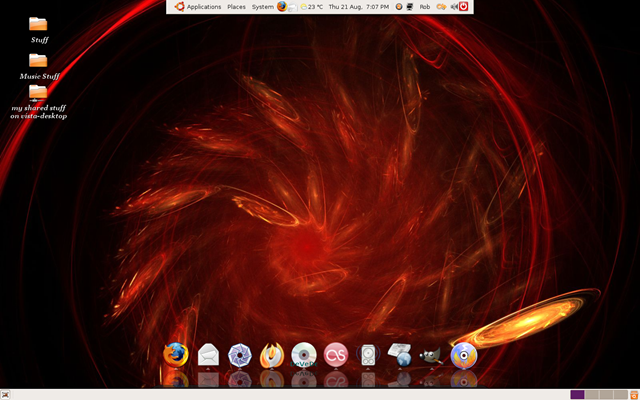
Task: Click the show desktop button in bottom panel
Action: coord(5,395)
